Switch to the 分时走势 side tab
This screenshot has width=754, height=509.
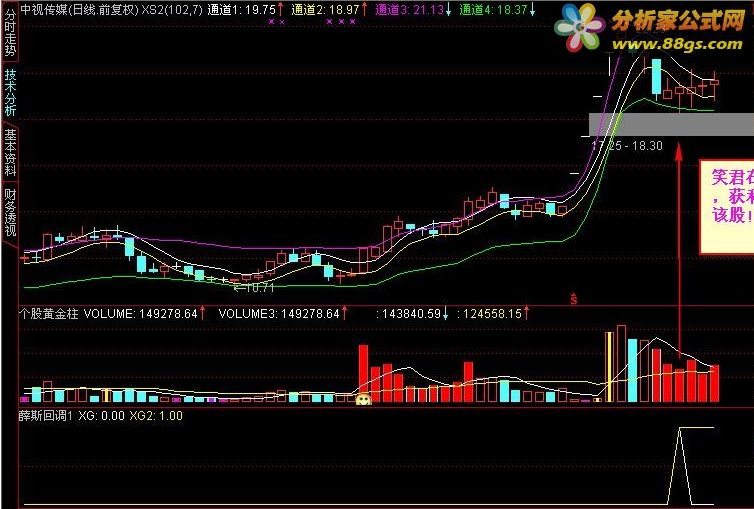(x=10, y=32)
